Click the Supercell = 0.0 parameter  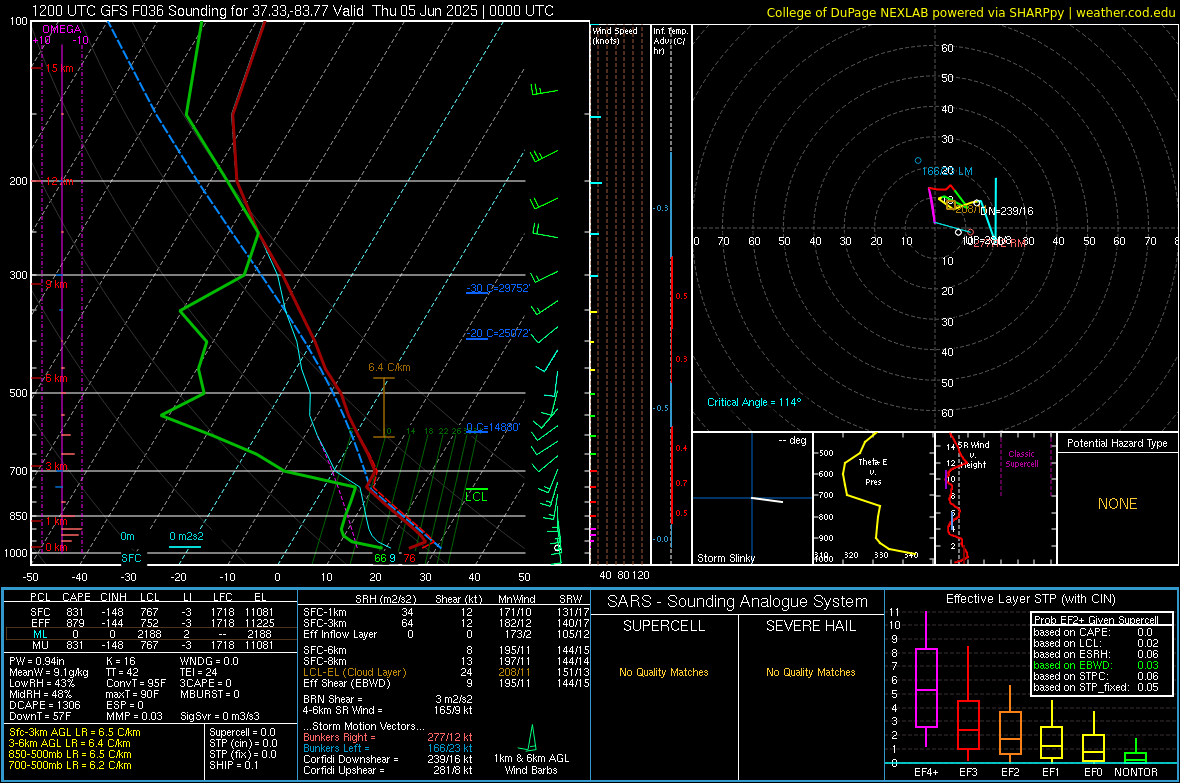242,732
